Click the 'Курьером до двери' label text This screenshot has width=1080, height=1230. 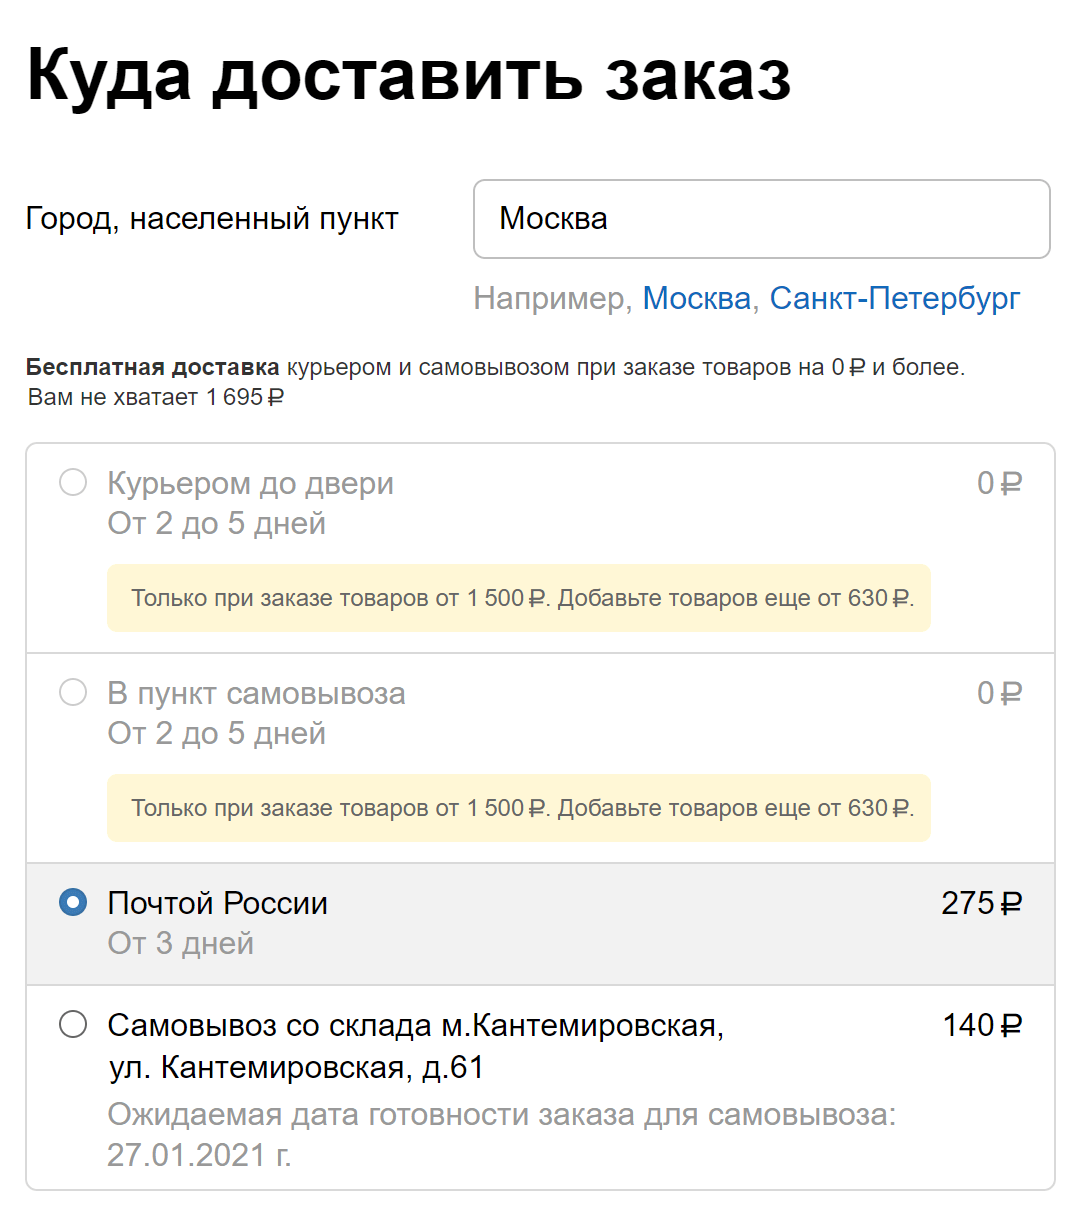[251, 484]
